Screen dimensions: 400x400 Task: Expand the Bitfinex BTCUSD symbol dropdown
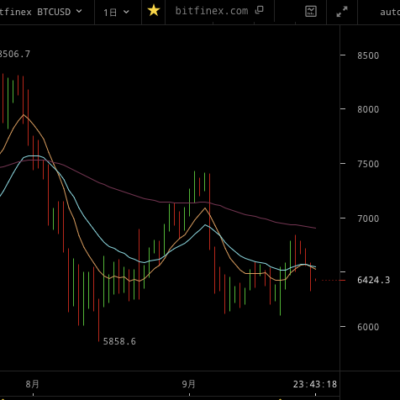tap(41, 12)
